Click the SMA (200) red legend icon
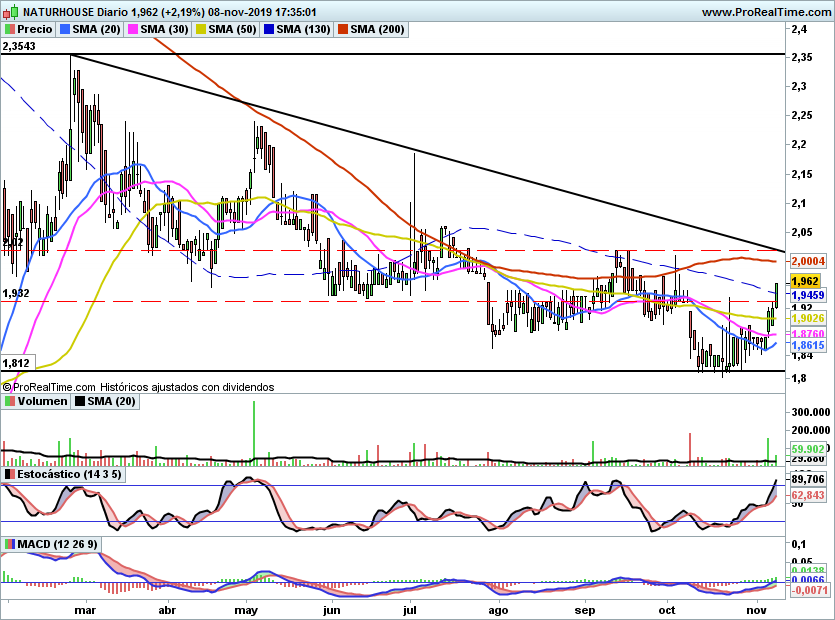Viewport: 835px width, 620px height. point(342,29)
